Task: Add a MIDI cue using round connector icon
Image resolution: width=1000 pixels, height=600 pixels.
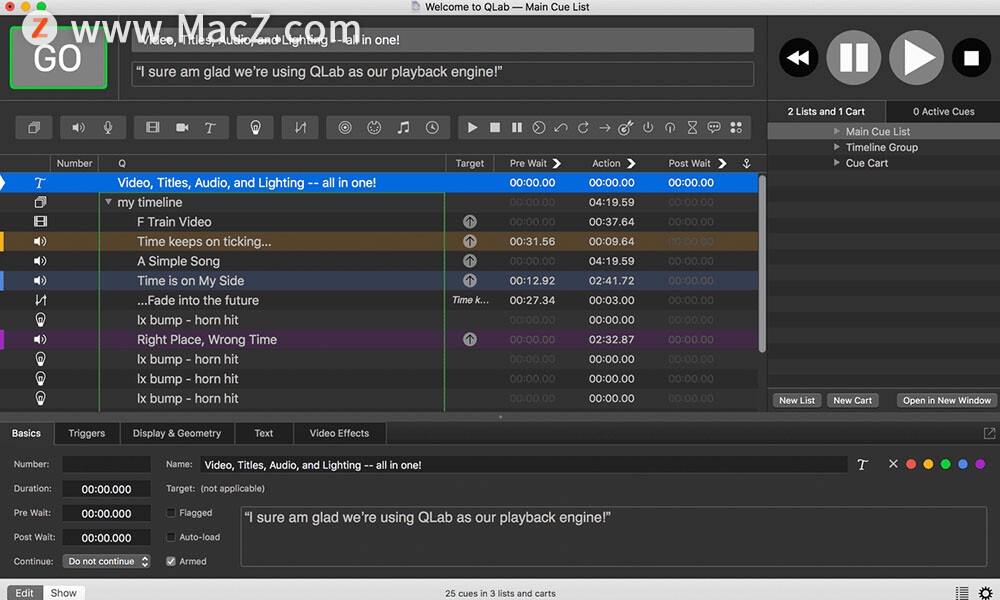Action: (374, 128)
